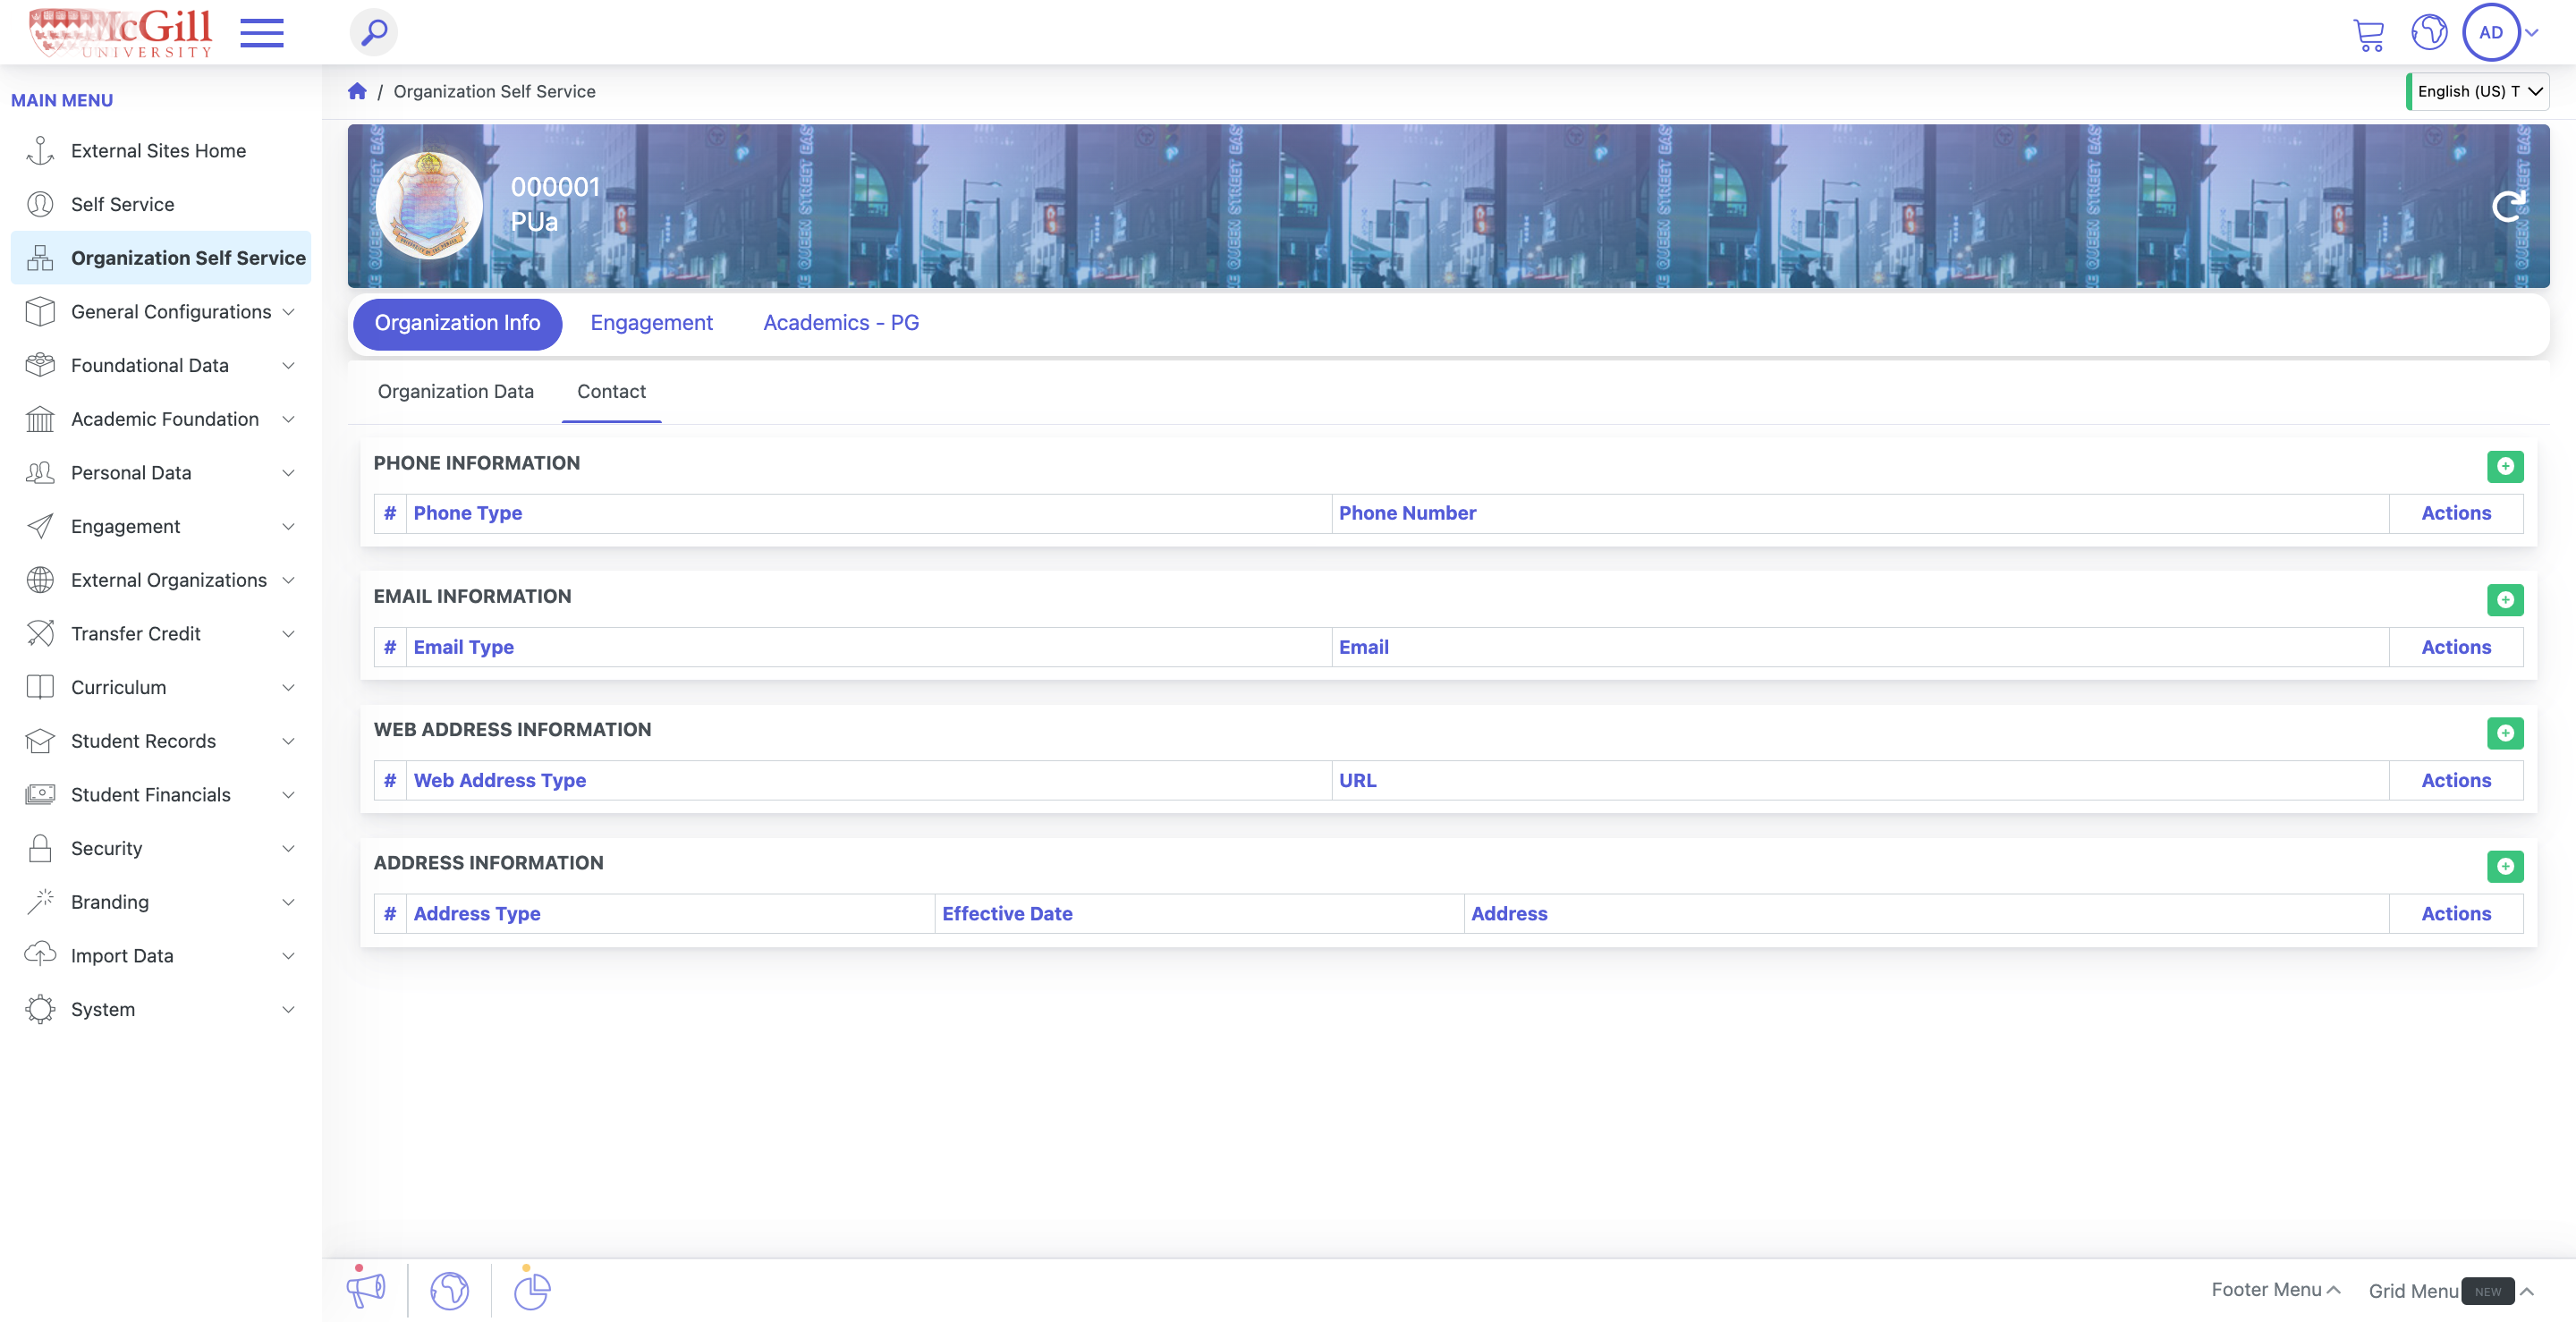Viewport: 2576px width, 1322px height.
Task: Click the organization logo thumbnail
Action: [x=430, y=205]
